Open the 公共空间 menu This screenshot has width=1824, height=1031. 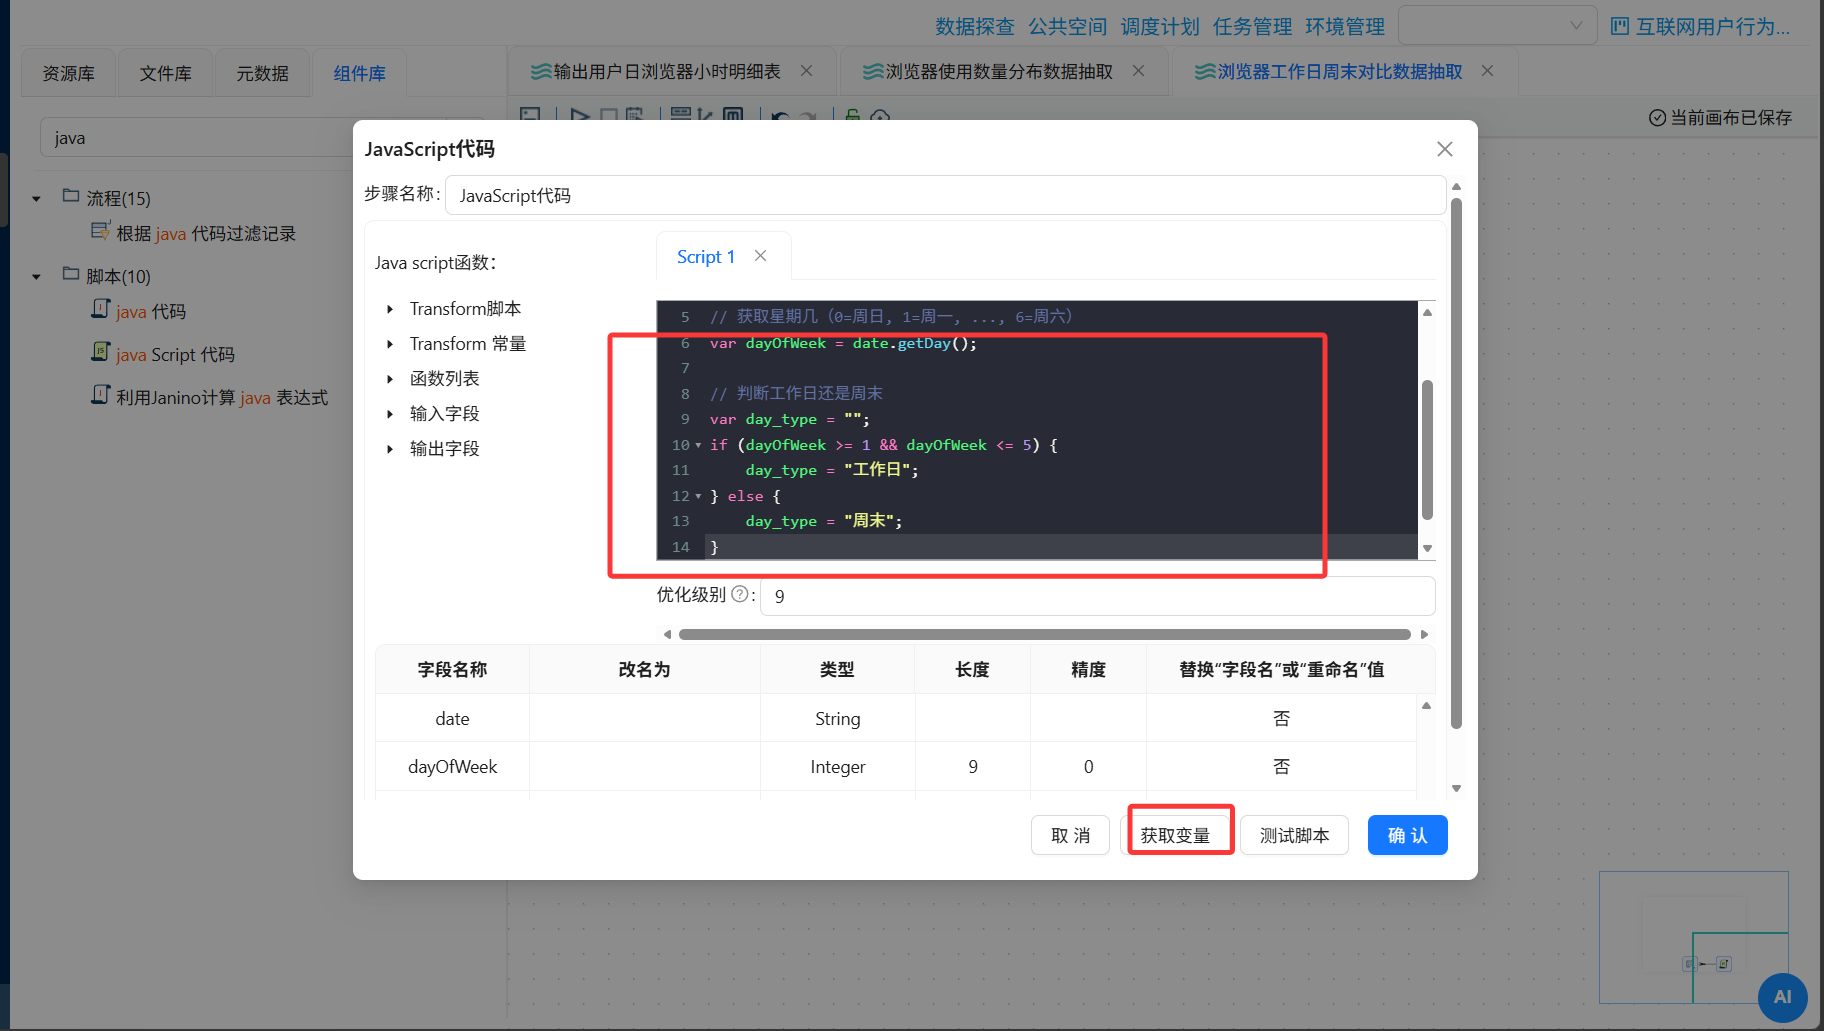1067,26
